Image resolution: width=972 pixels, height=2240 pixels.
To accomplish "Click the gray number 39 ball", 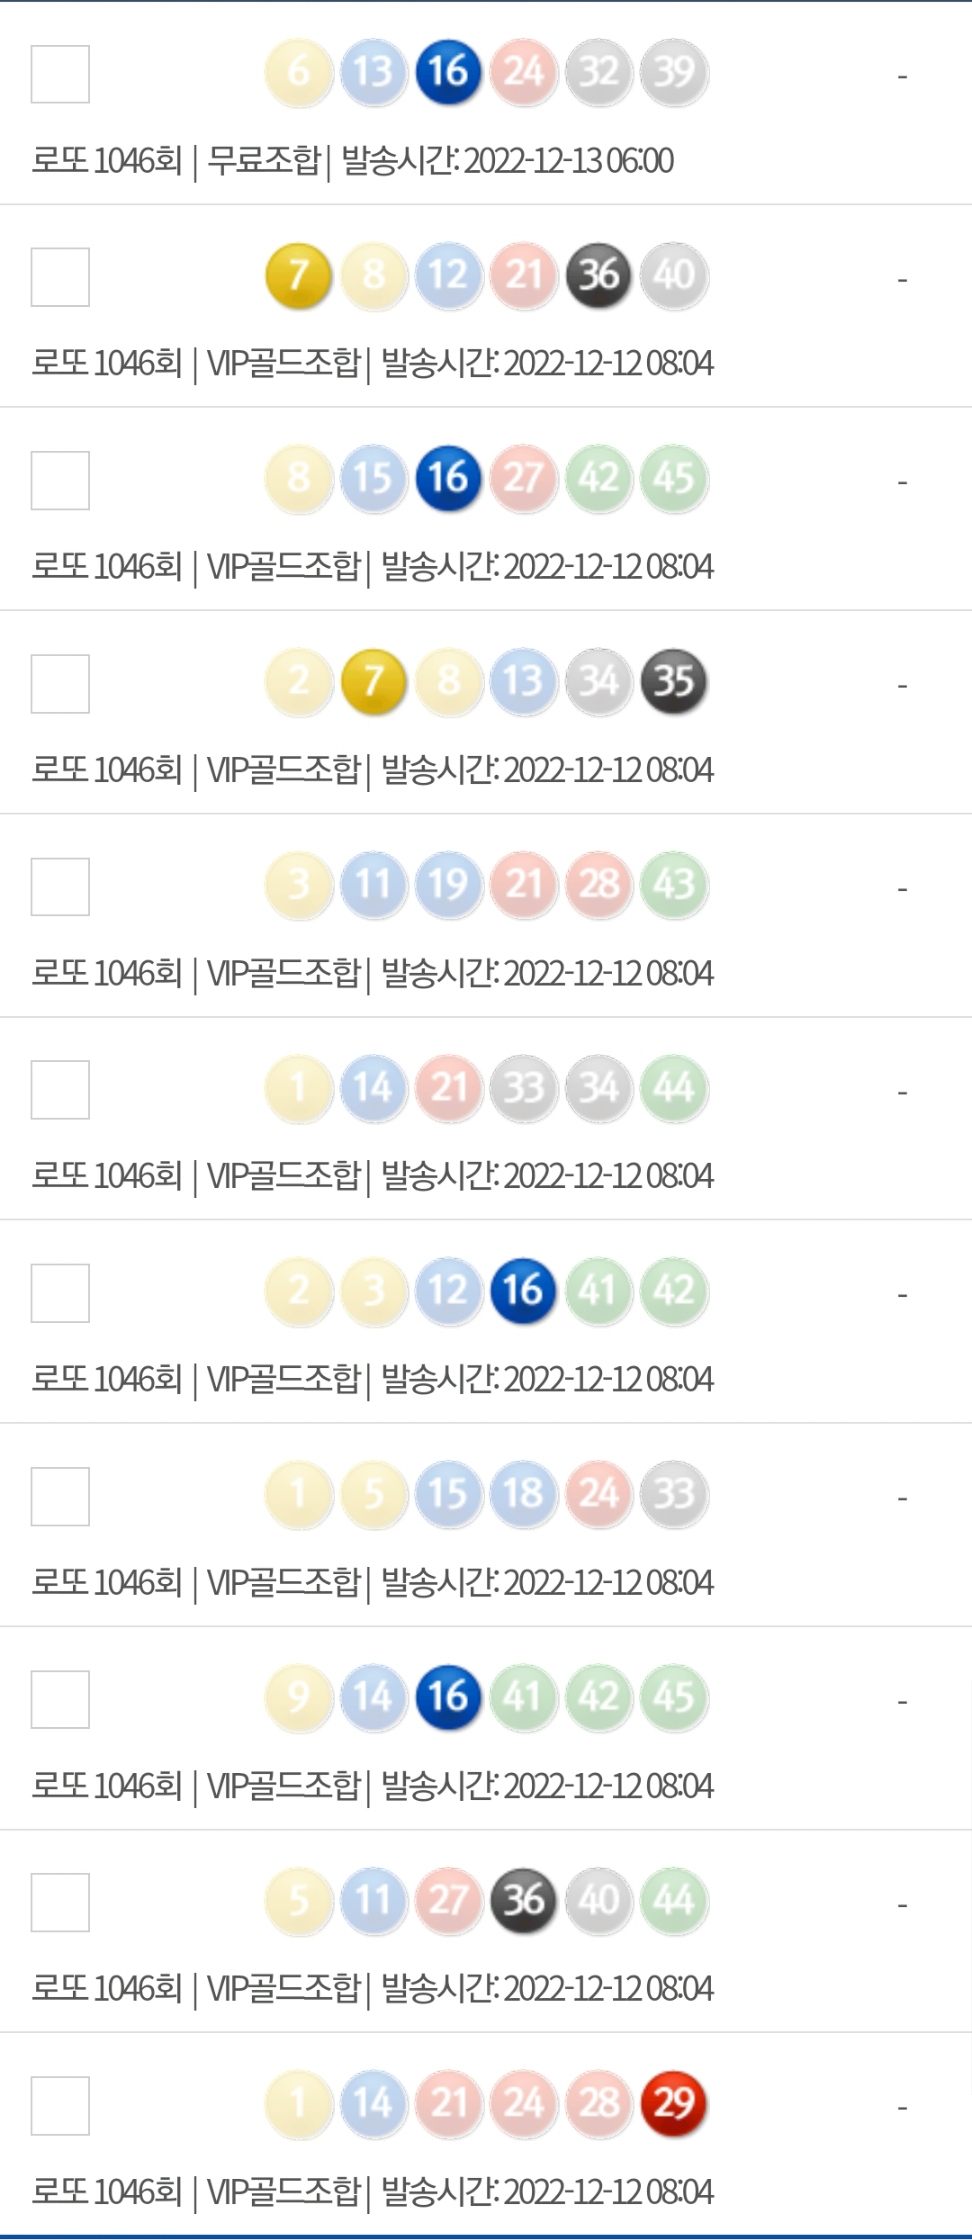I will (674, 72).
